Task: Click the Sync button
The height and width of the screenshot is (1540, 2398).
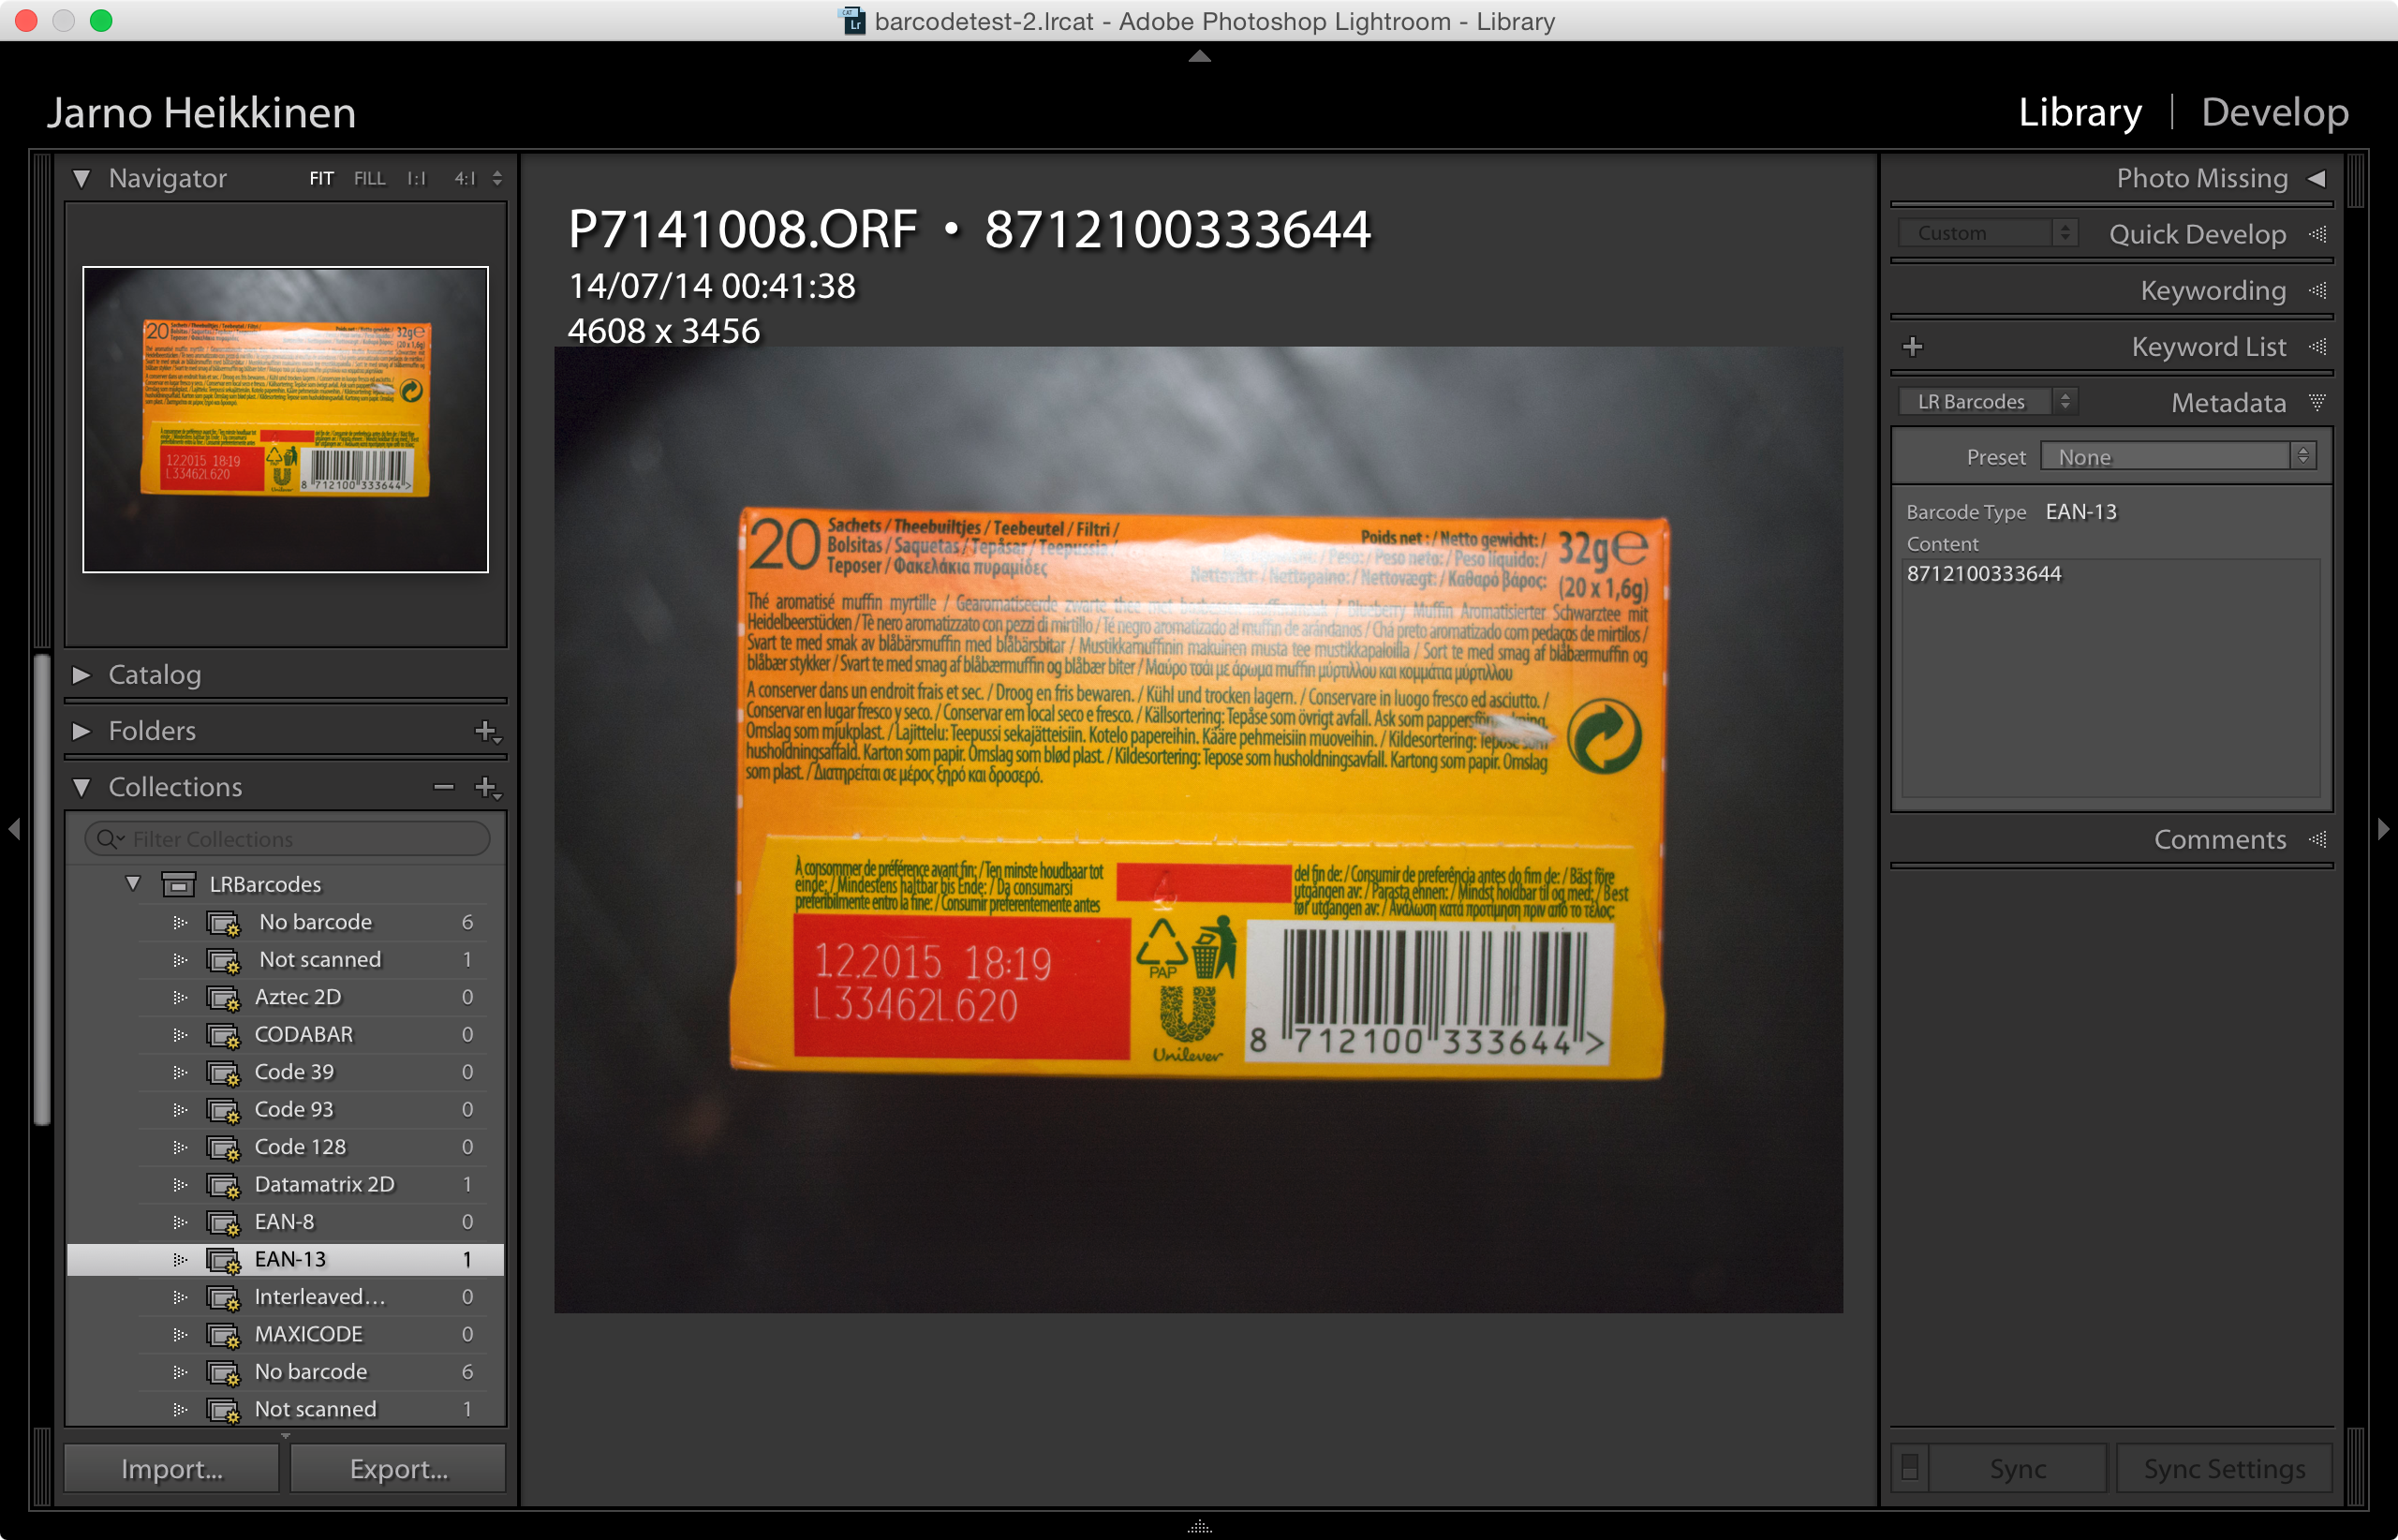Action: tap(2017, 1468)
